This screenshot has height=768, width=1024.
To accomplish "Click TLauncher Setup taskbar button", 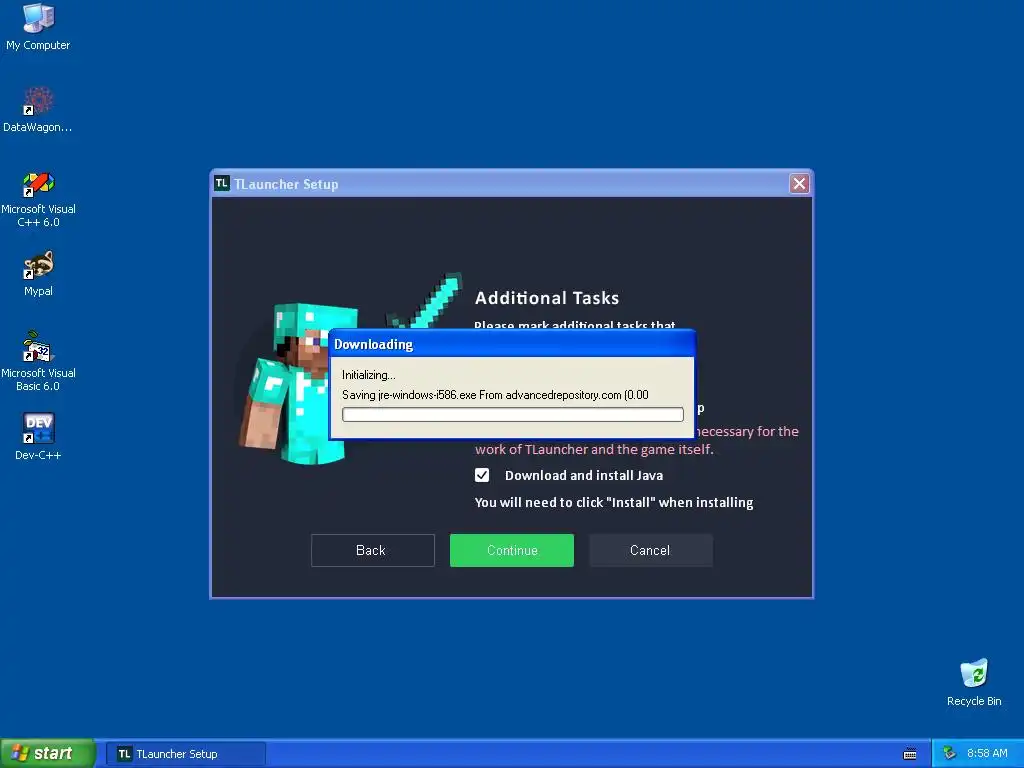I will (186, 754).
